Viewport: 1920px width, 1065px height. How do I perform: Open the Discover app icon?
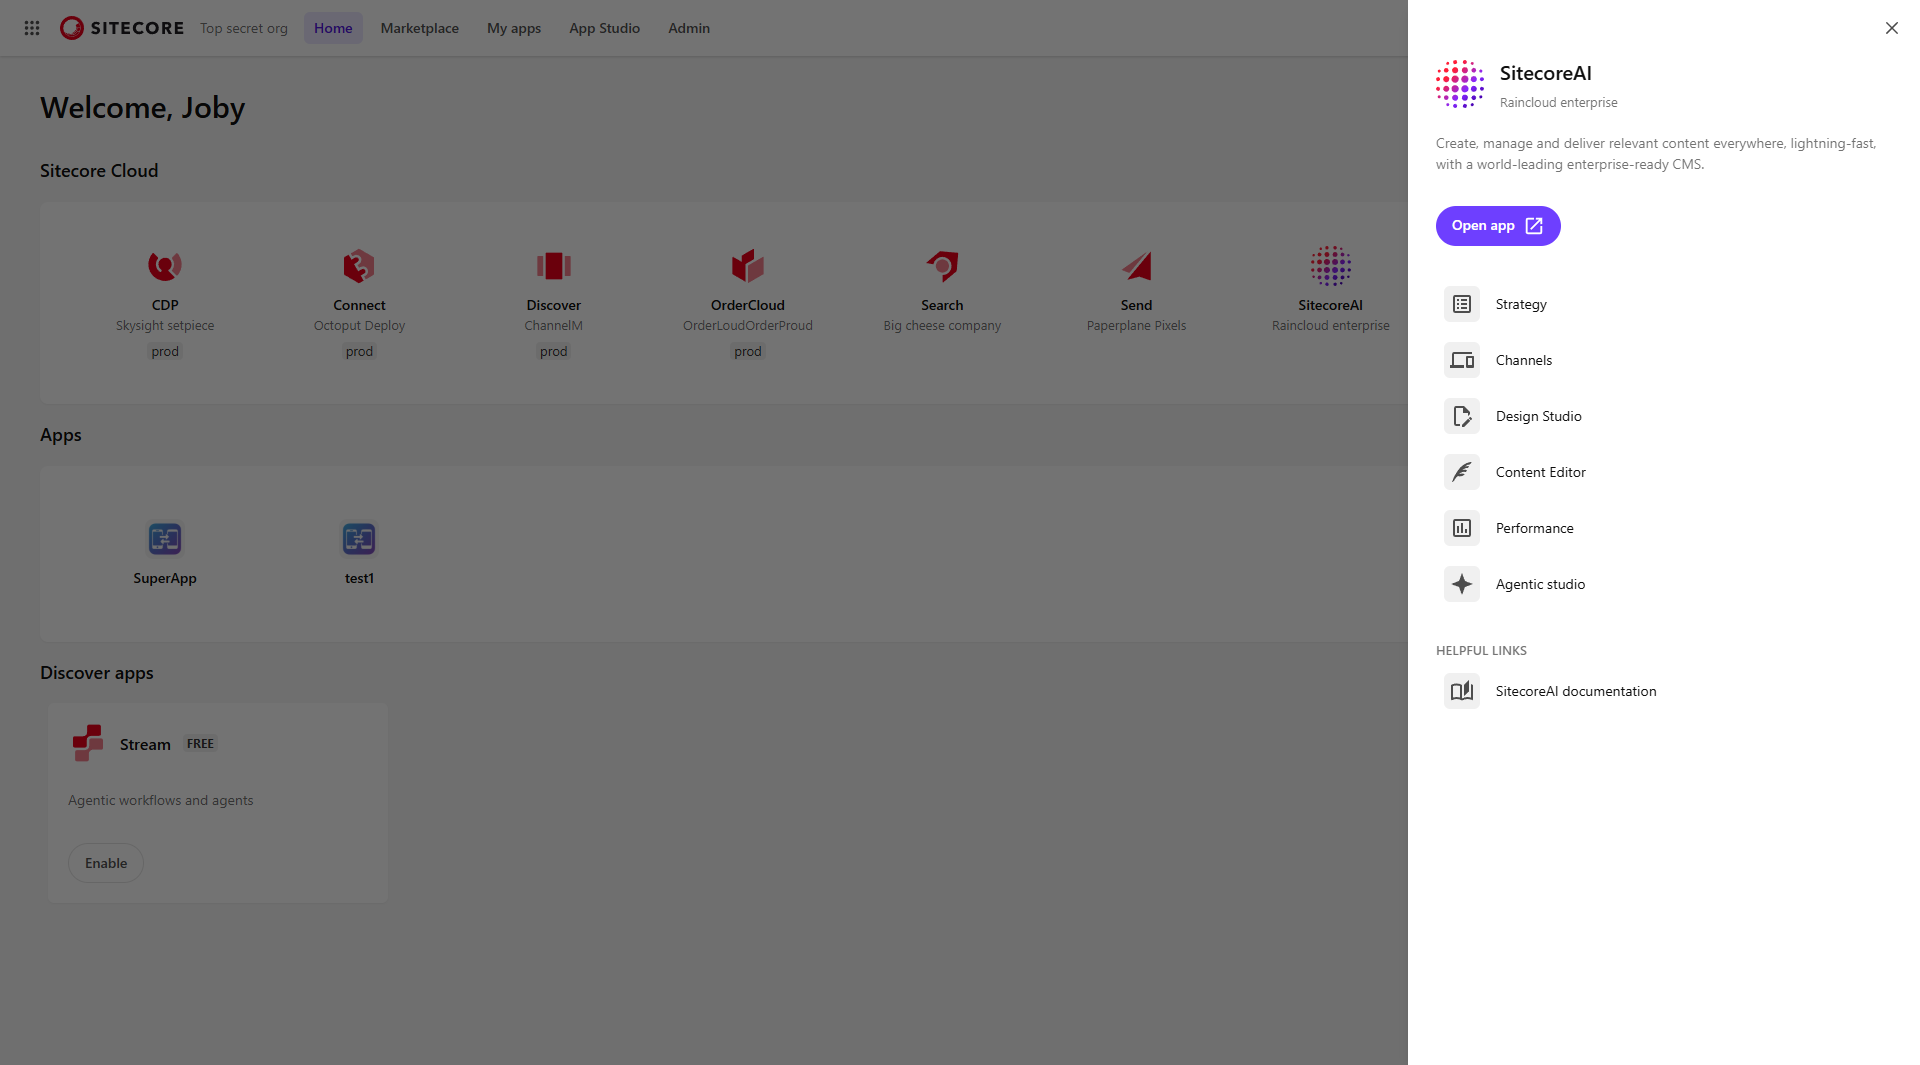click(553, 266)
